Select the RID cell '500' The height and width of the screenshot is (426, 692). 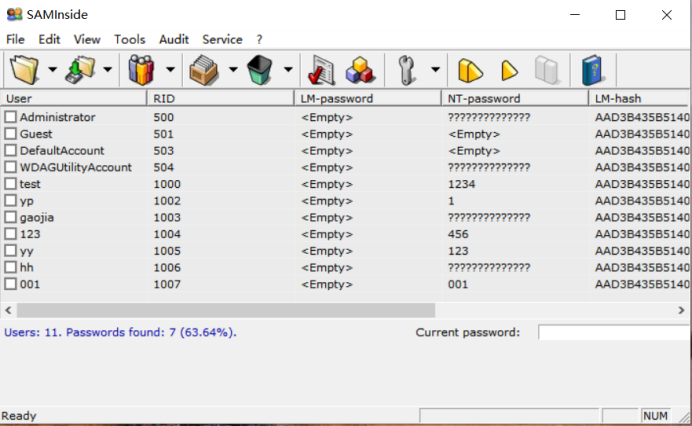164,117
